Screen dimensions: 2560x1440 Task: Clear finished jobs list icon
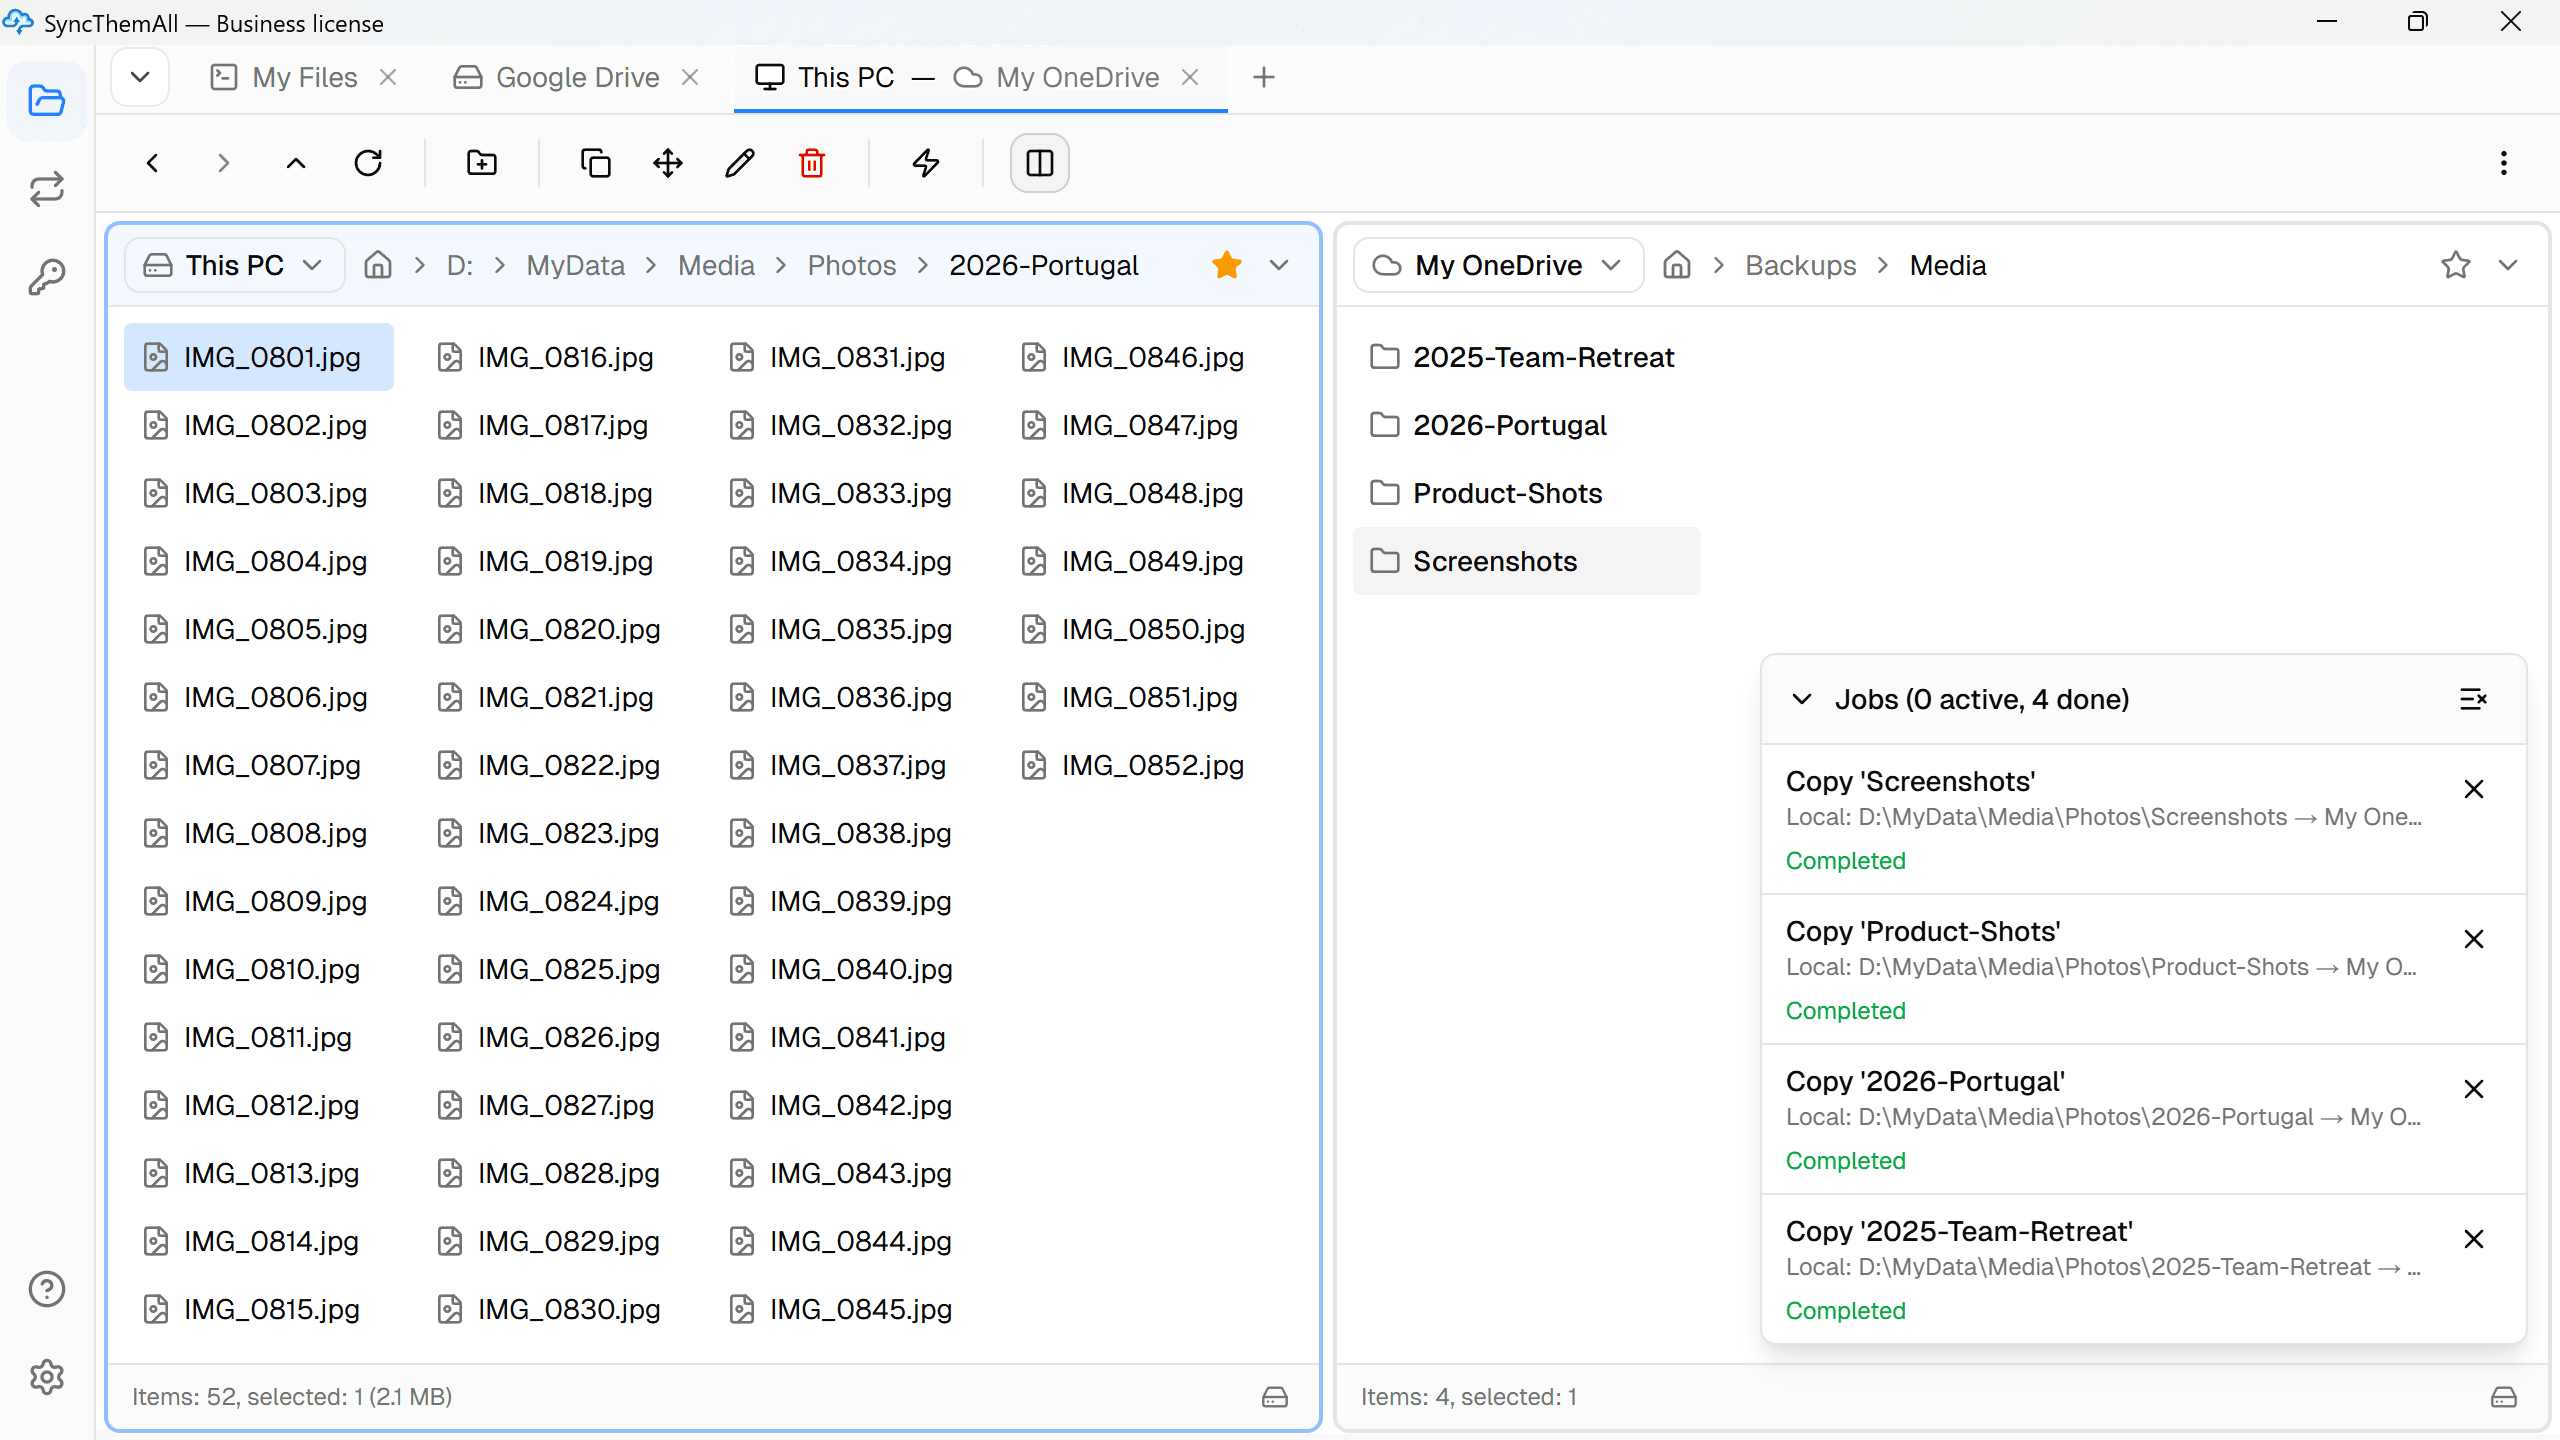point(2474,699)
